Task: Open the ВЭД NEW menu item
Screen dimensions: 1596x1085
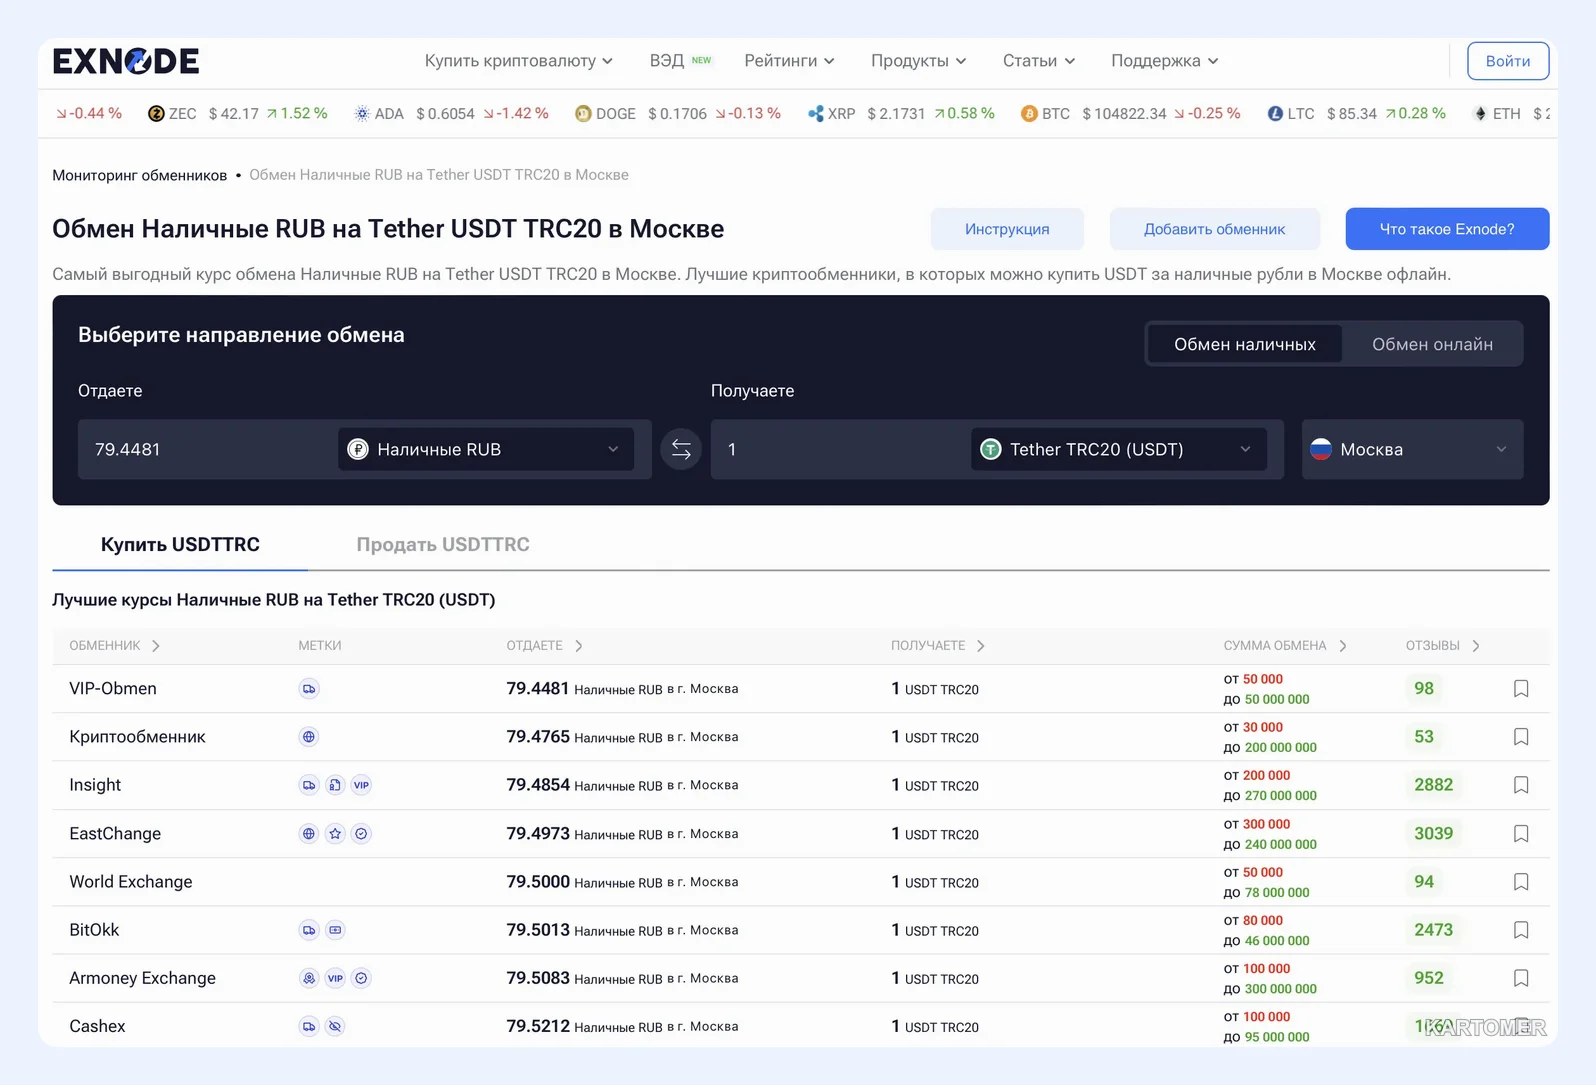Action: tap(680, 61)
